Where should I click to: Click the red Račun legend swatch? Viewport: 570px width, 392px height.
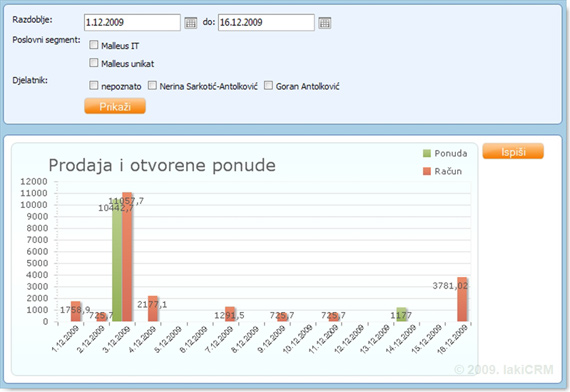click(427, 171)
